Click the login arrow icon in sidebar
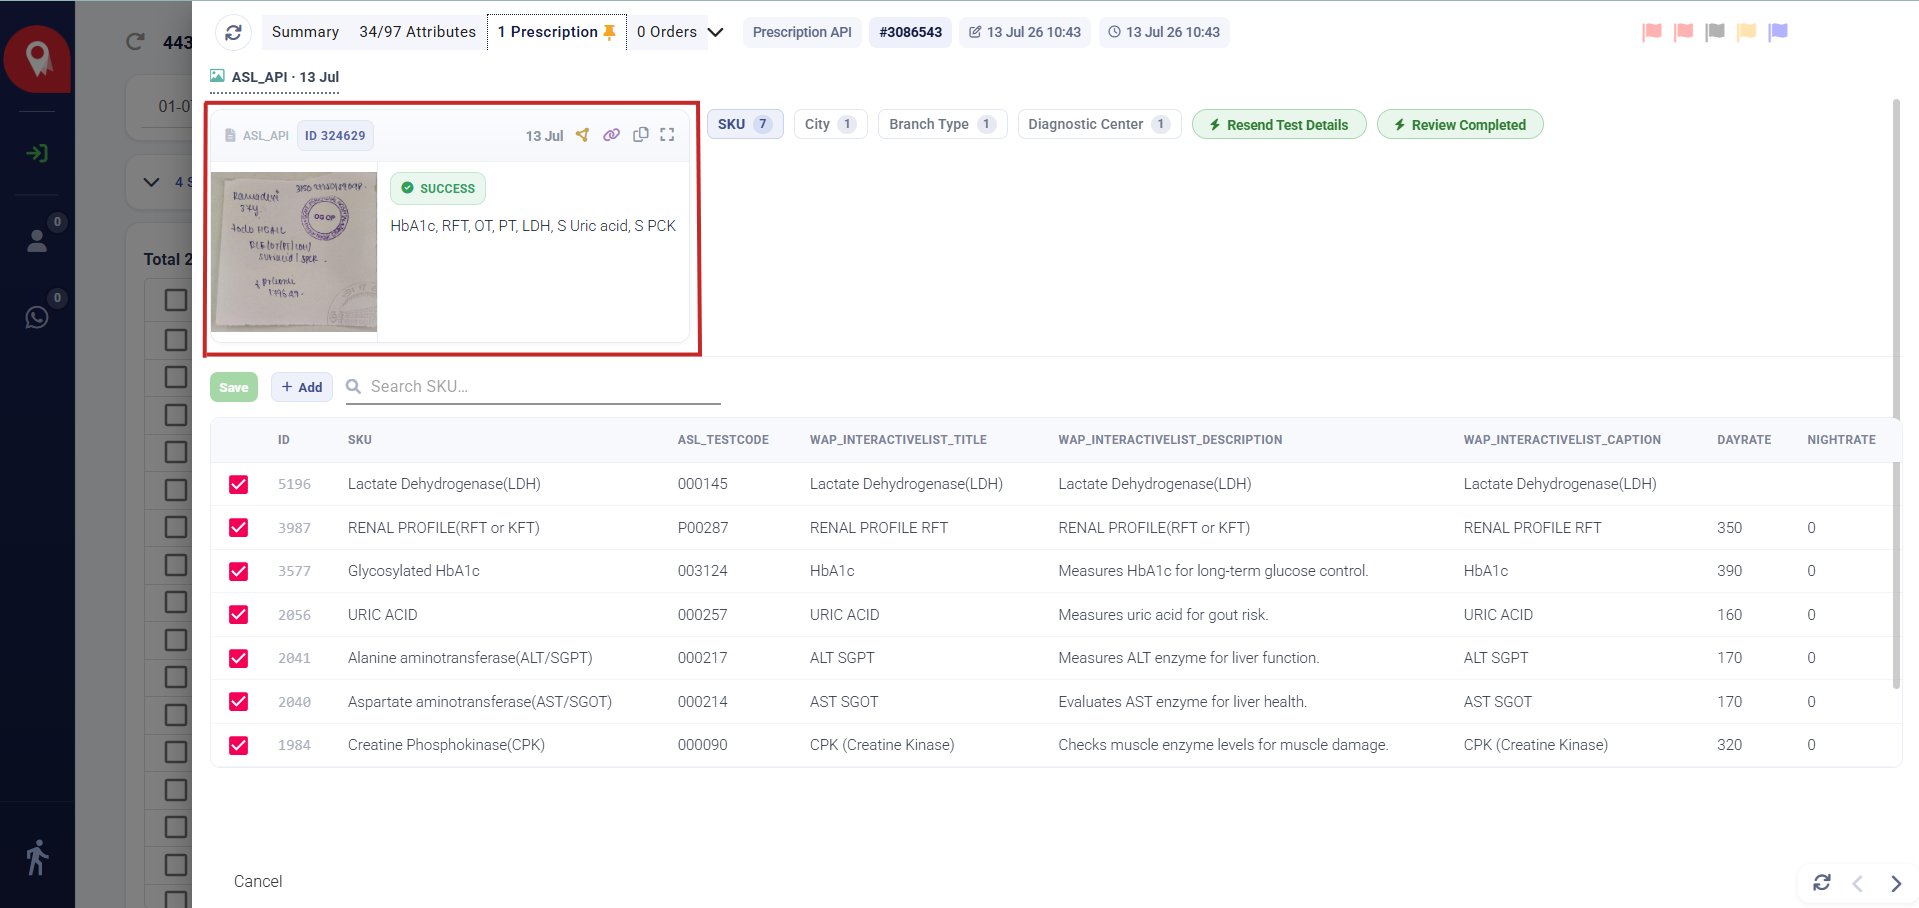Image resolution: width=1919 pixels, height=908 pixels. pyautogui.click(x=37, y=153)
